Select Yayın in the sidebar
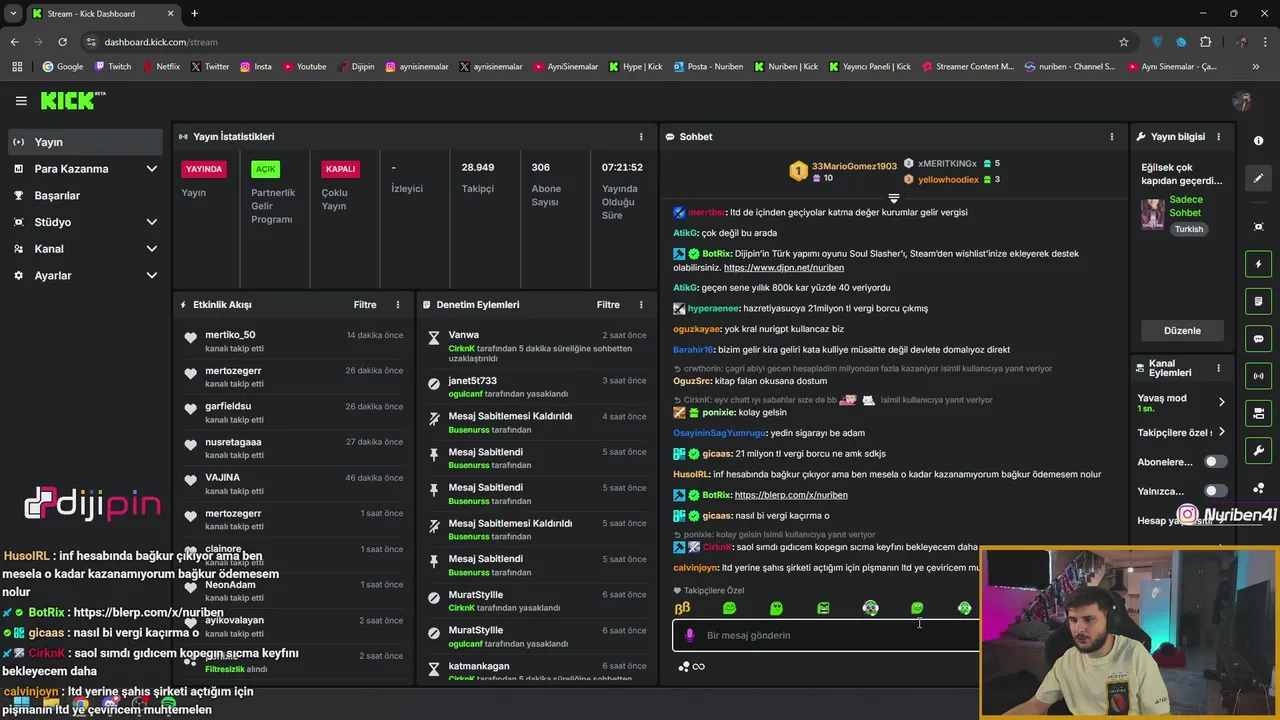The width and height of the screenshot is (1280, 720). tap(85, 142)
